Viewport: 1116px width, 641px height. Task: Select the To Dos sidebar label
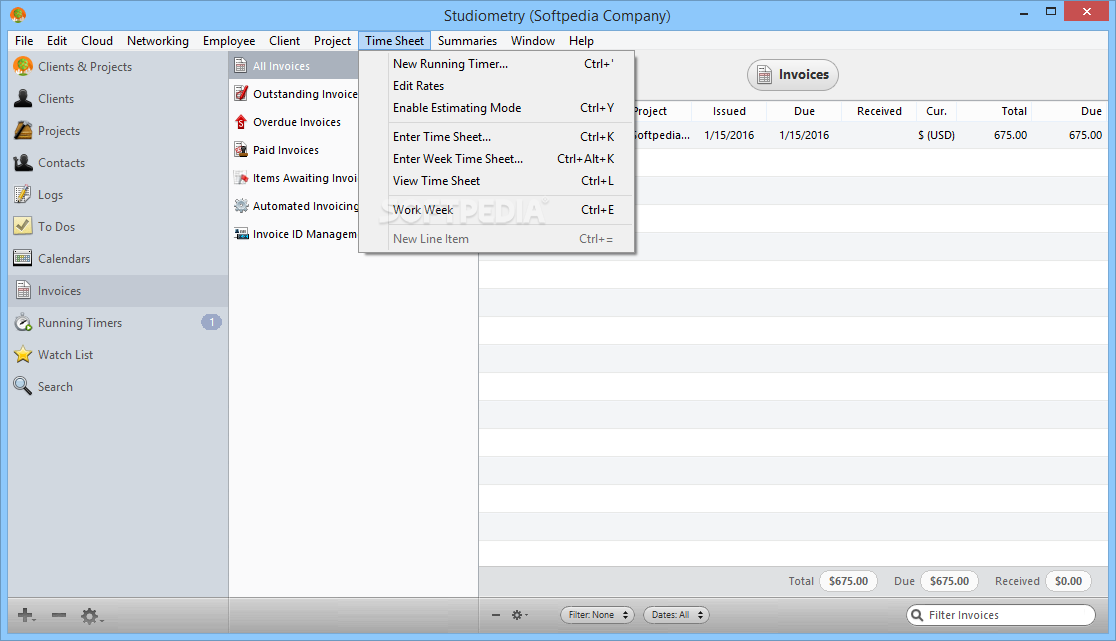56,226
